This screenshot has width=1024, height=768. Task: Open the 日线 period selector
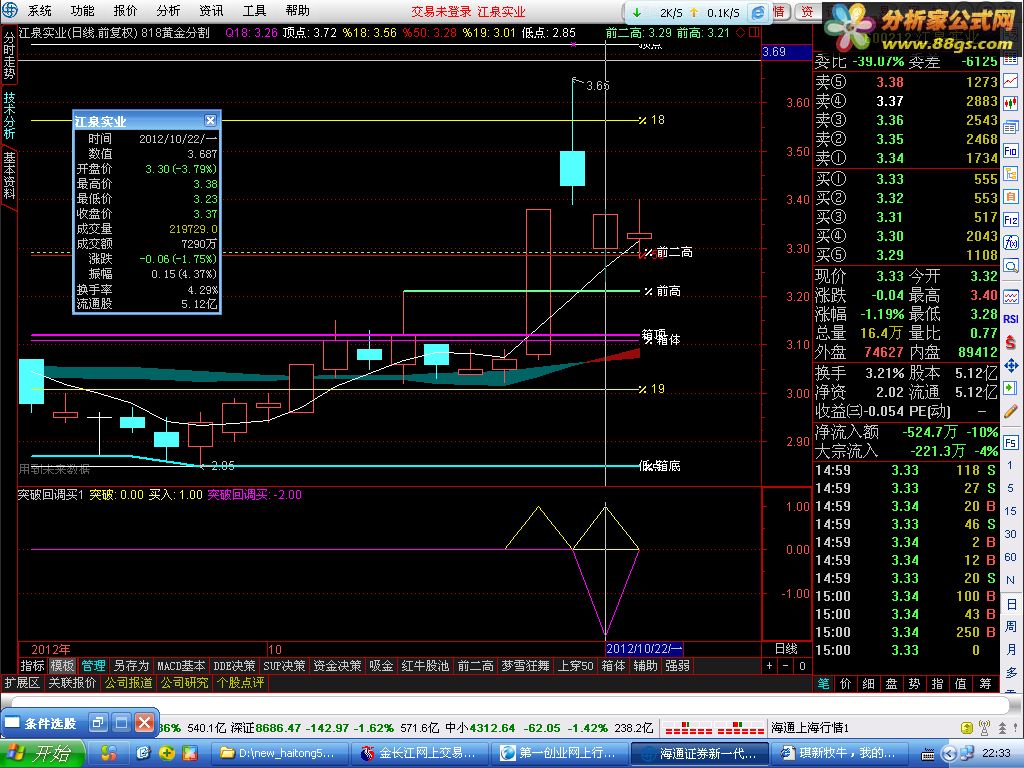786,648
